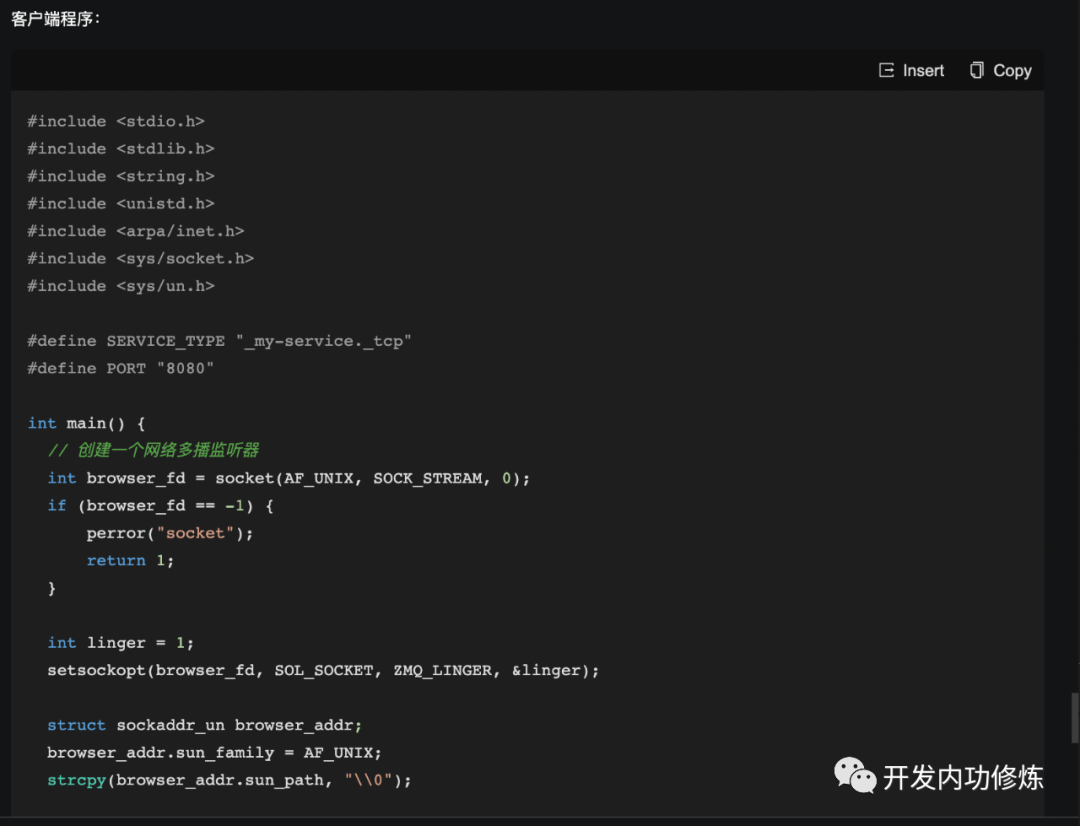
Task: Click the socket(AF_UNIX, SOCK_STREAM, 0) call
Action: tap(373, 478)
